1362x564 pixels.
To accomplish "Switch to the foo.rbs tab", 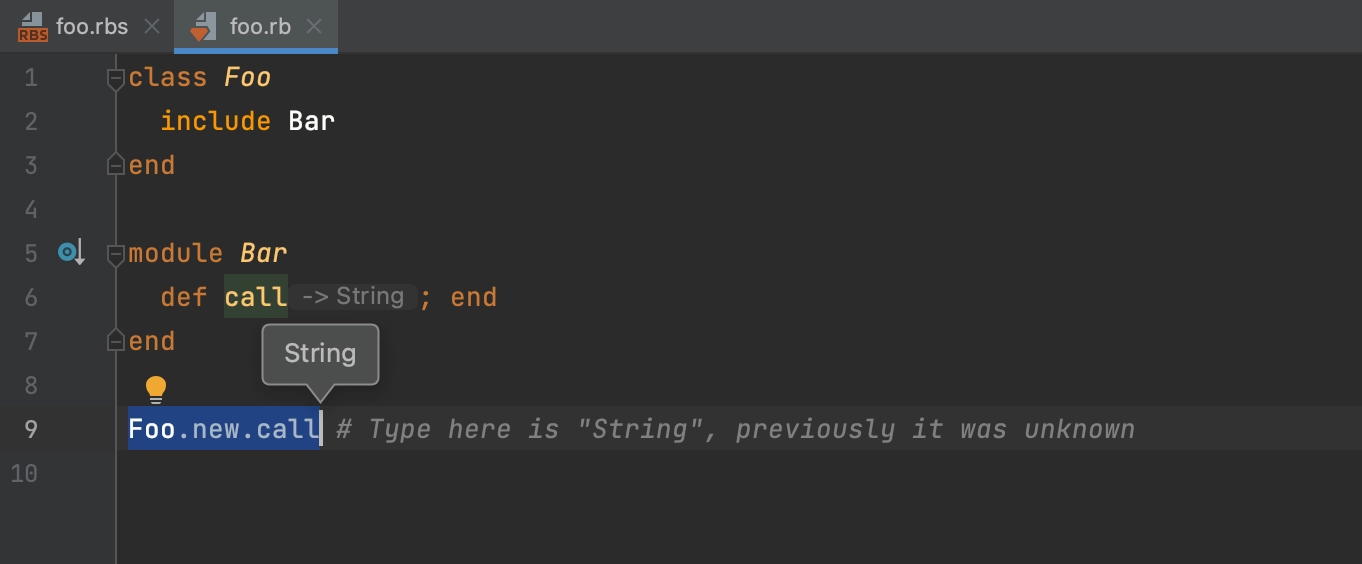I will (x=91, y=27).
